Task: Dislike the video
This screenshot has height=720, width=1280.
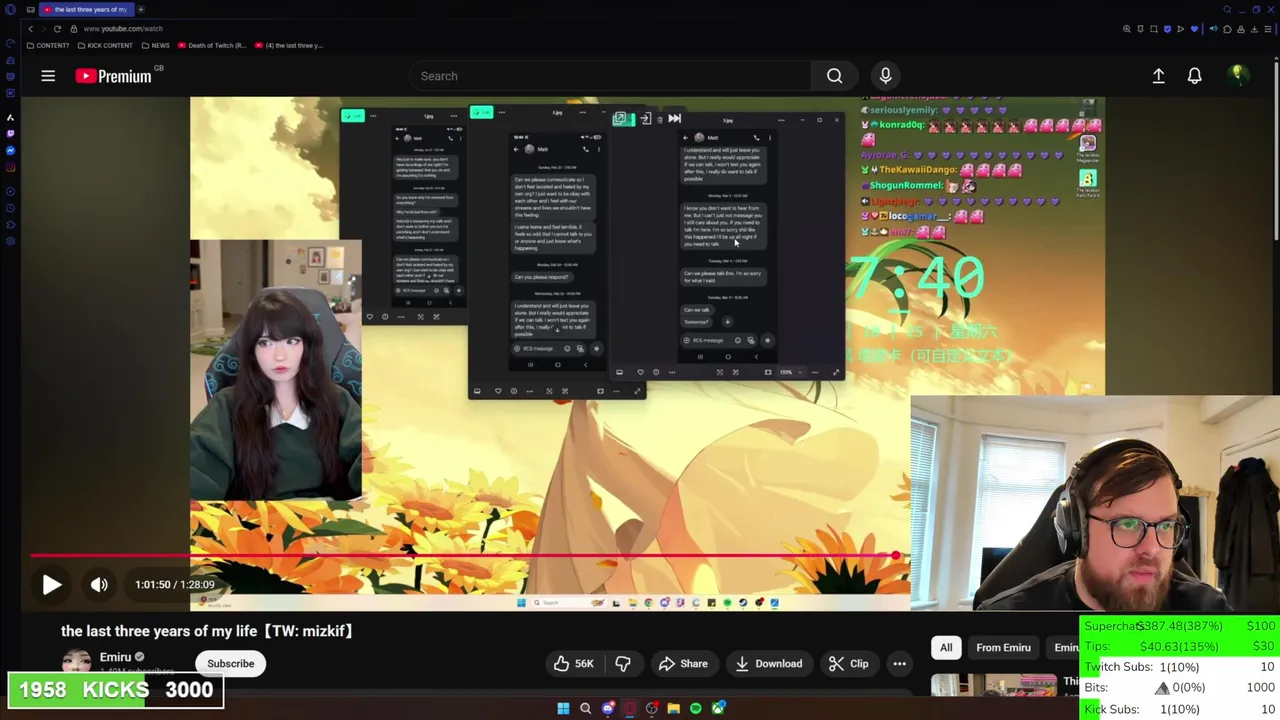Action: [x=623, y=664]
